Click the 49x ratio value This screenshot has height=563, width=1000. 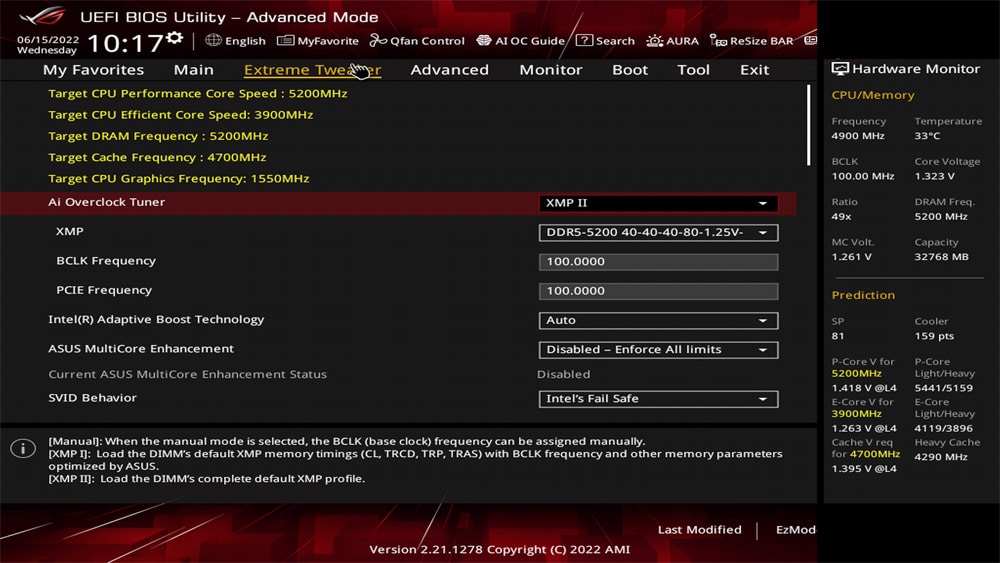click(x=841, y=216)
